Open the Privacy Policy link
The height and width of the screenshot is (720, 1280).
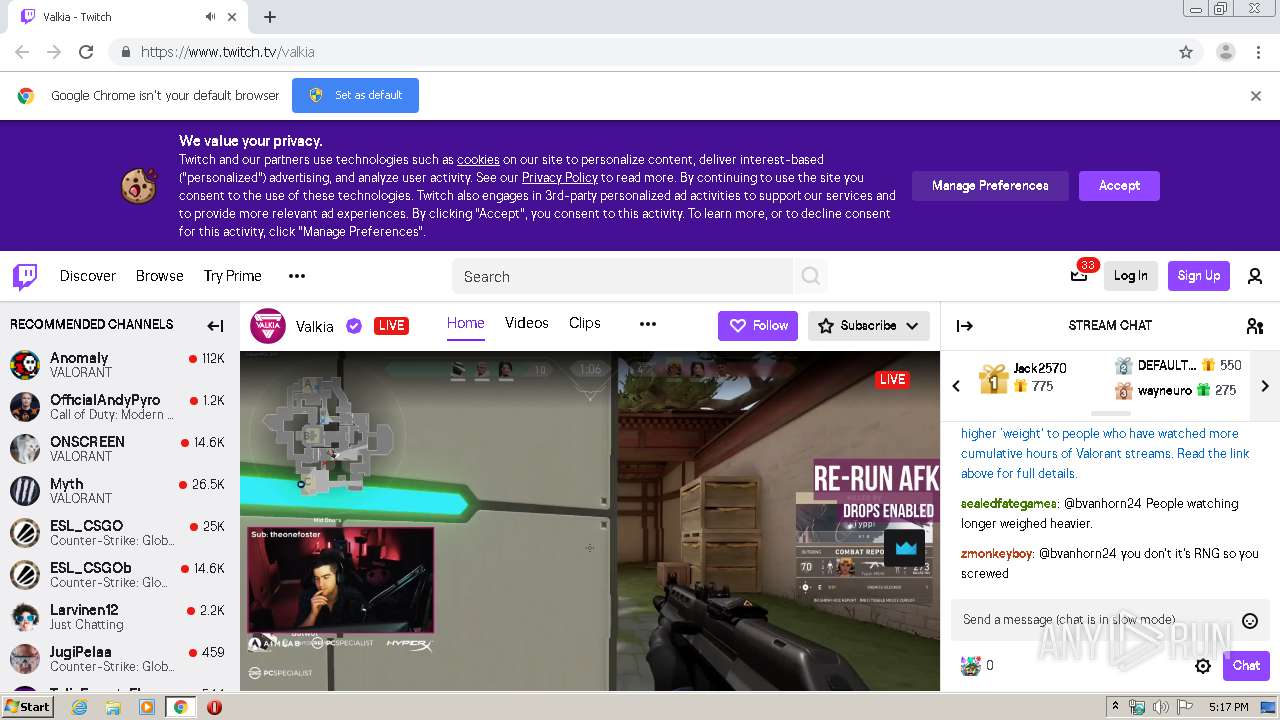pyautogui.click(x=560, y=178)
